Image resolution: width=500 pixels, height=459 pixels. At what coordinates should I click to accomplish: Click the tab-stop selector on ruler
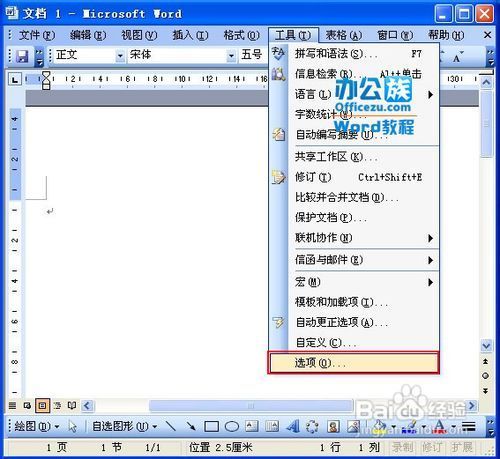click(15, 80)
